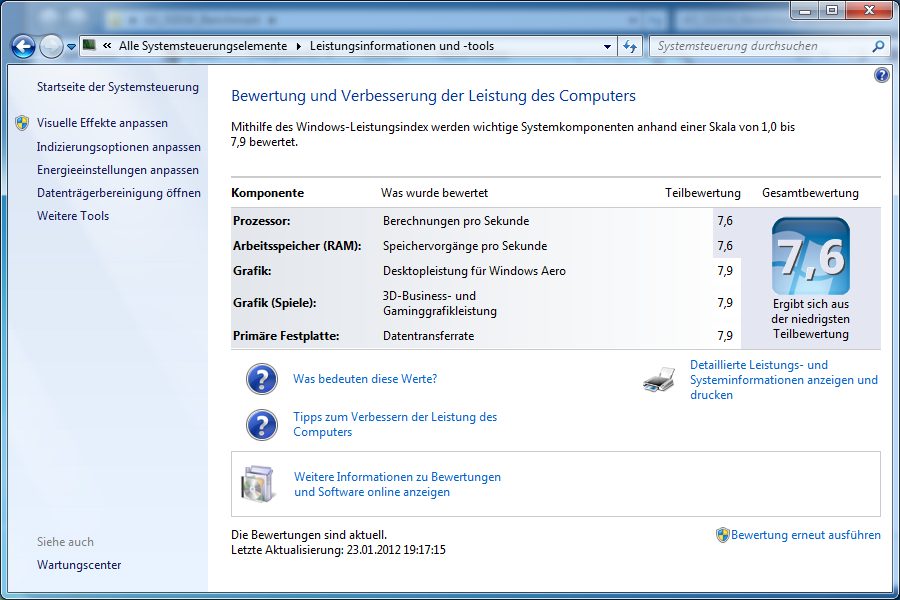Open Weitere Tools
Image resolution: width=900 pixels, height=600 pixels.
pos(73,216)
